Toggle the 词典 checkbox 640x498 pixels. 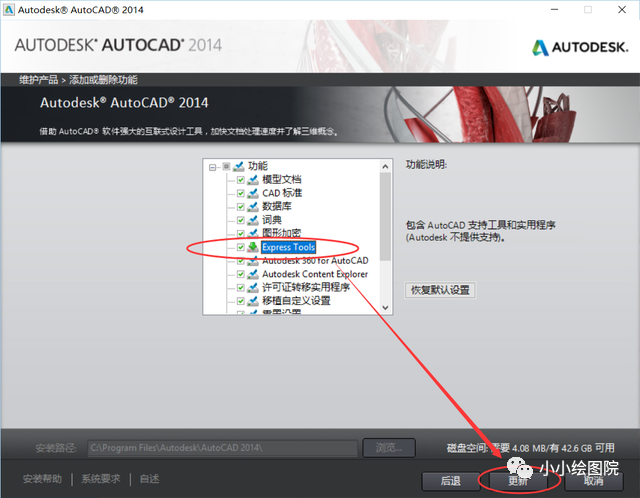click(x=241, y=220)
